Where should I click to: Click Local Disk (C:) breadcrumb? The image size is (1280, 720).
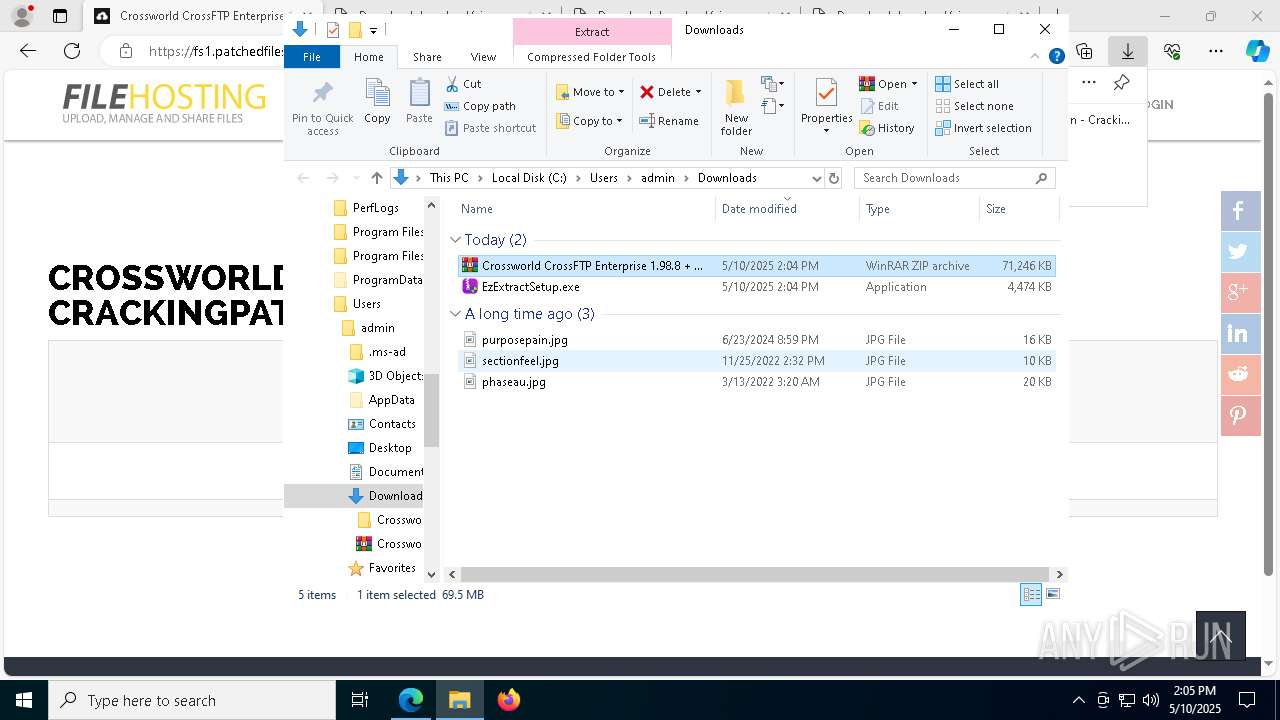pos(529,178)
